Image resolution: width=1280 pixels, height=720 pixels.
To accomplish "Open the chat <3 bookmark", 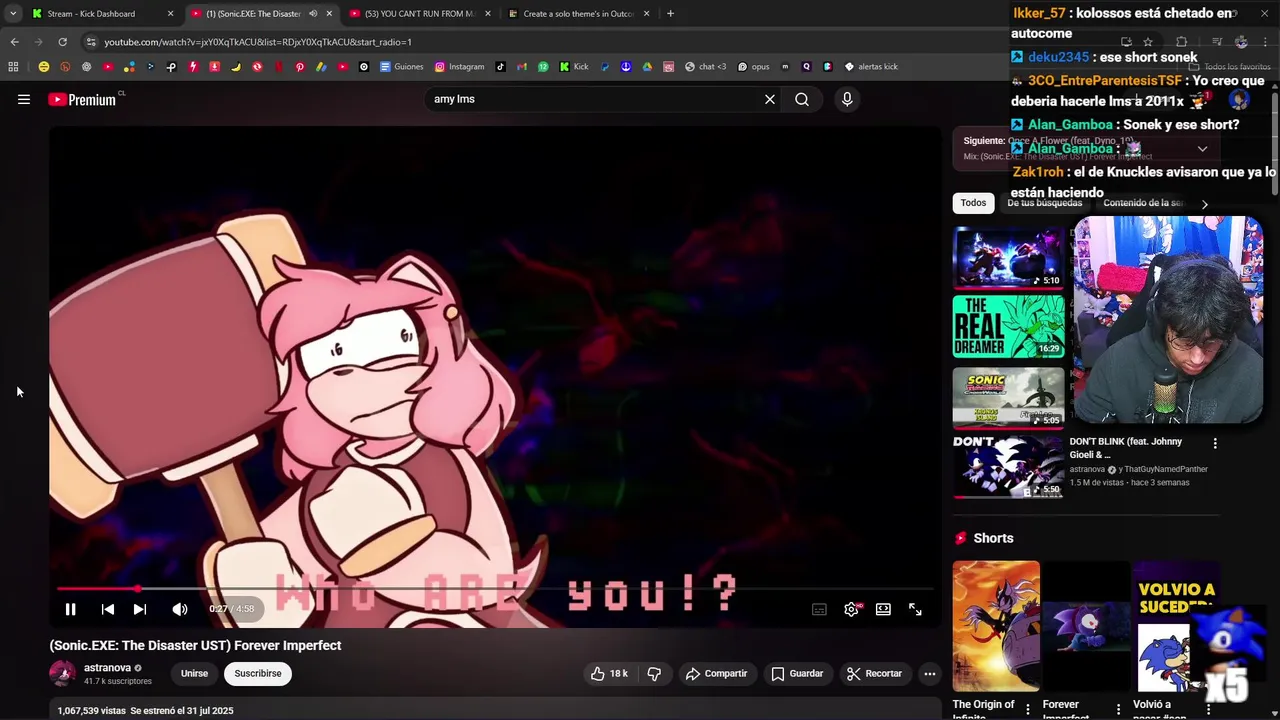I will (705, 67).
